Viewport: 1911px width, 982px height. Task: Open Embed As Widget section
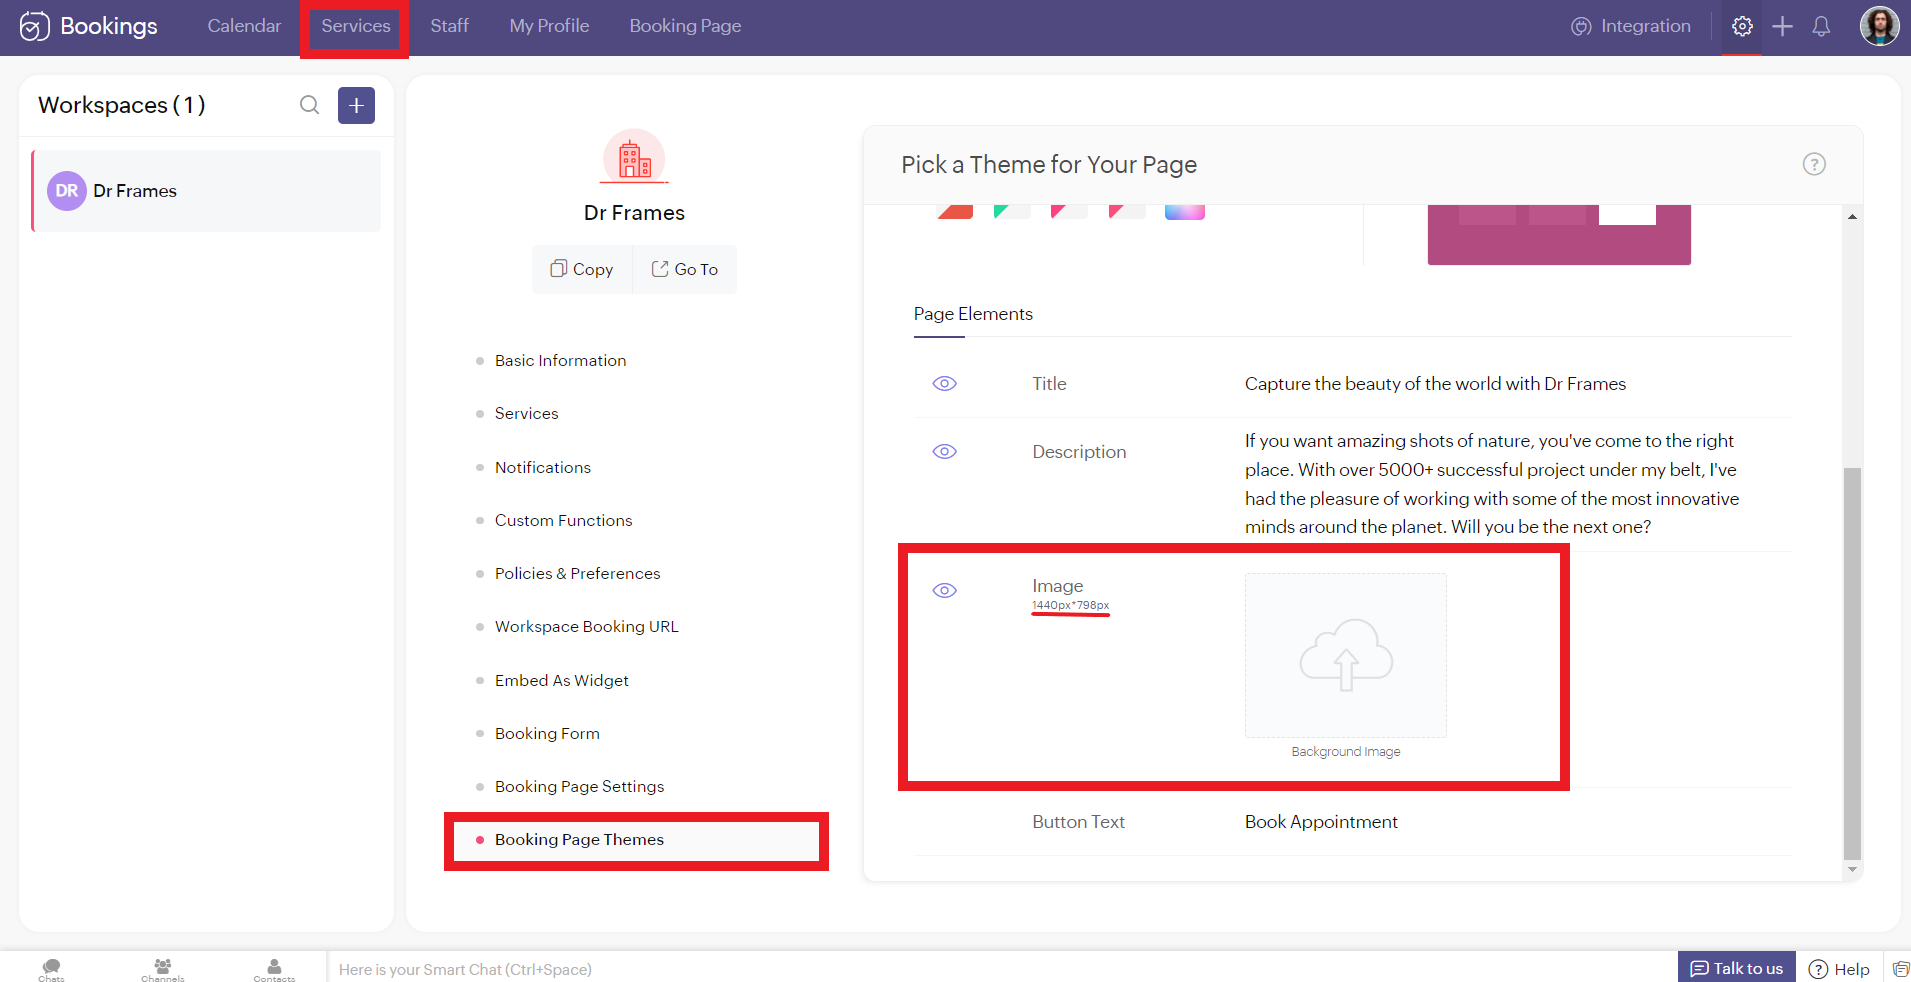coord(561,680)
